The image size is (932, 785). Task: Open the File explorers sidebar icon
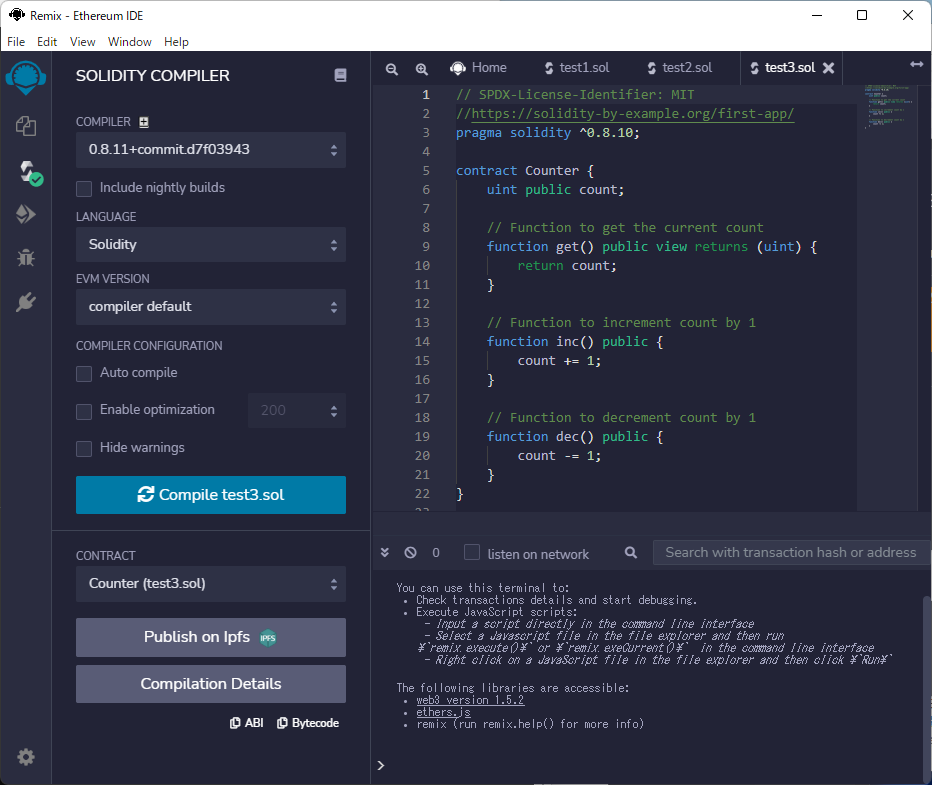[26, 126]
